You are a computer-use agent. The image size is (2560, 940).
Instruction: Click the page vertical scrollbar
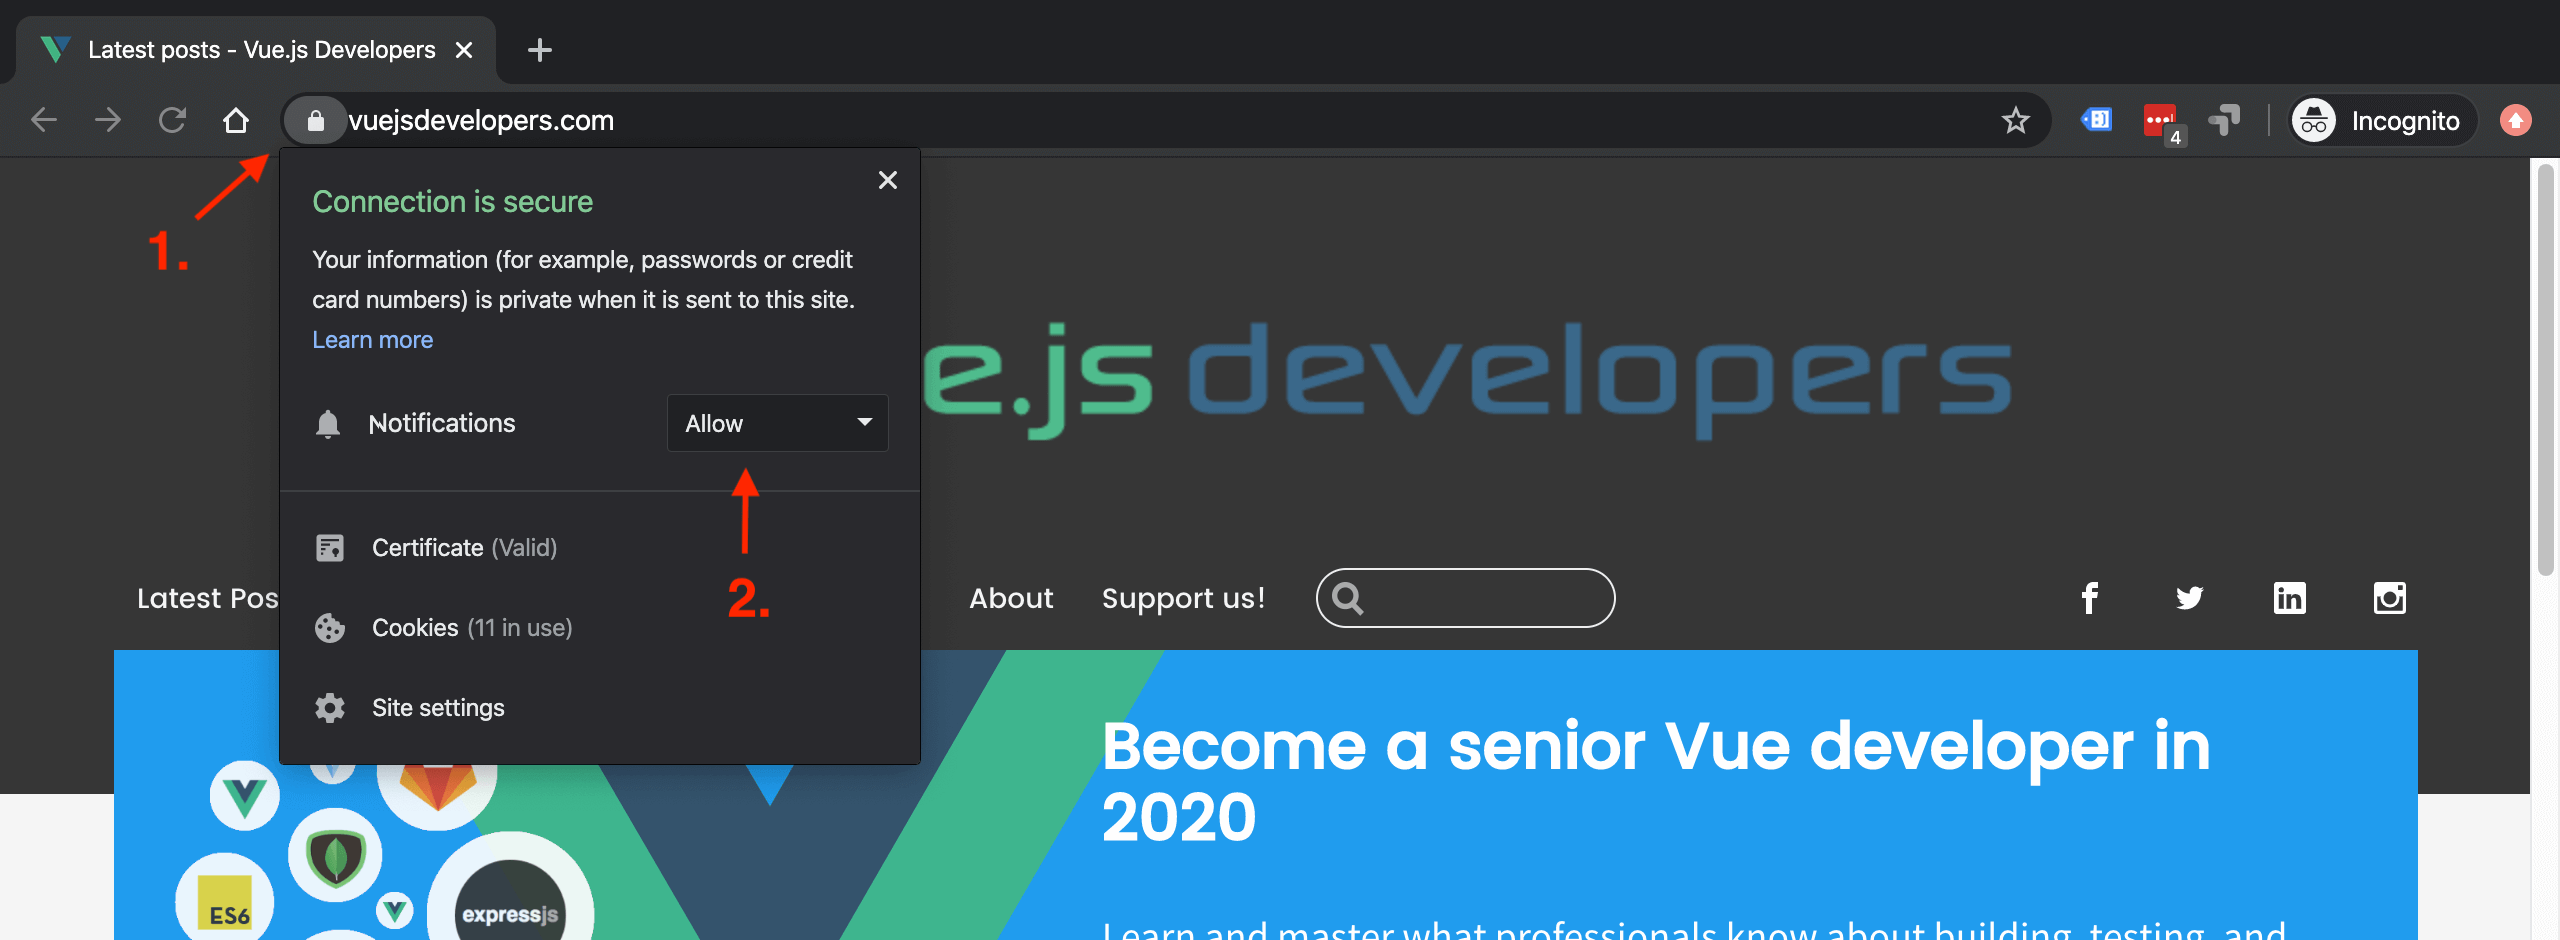(2546, 368)
